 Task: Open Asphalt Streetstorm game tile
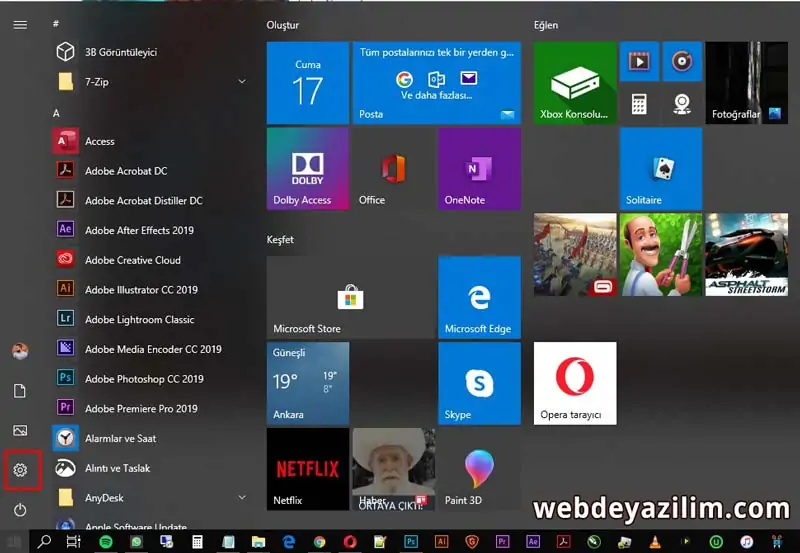click(746, 255)
